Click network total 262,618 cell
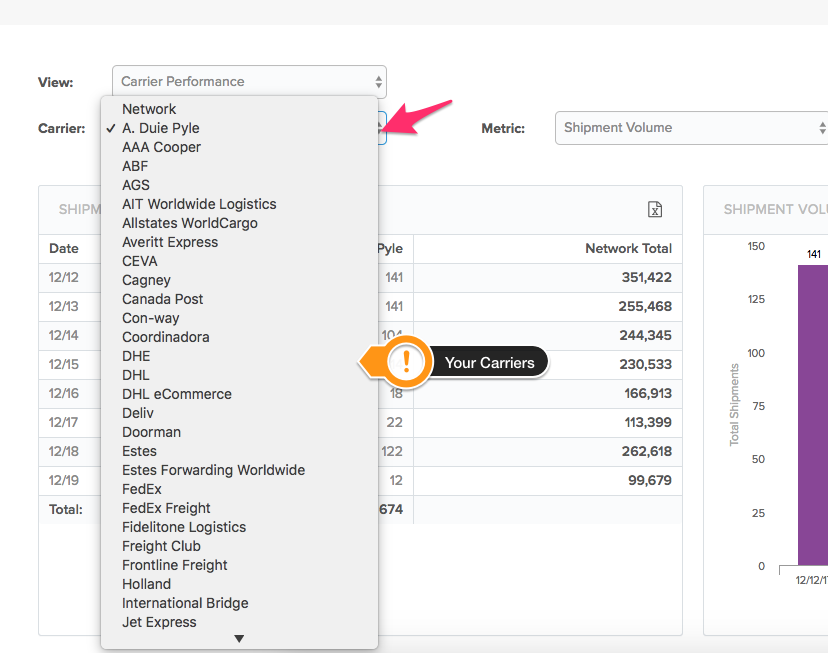 (548, 451)
